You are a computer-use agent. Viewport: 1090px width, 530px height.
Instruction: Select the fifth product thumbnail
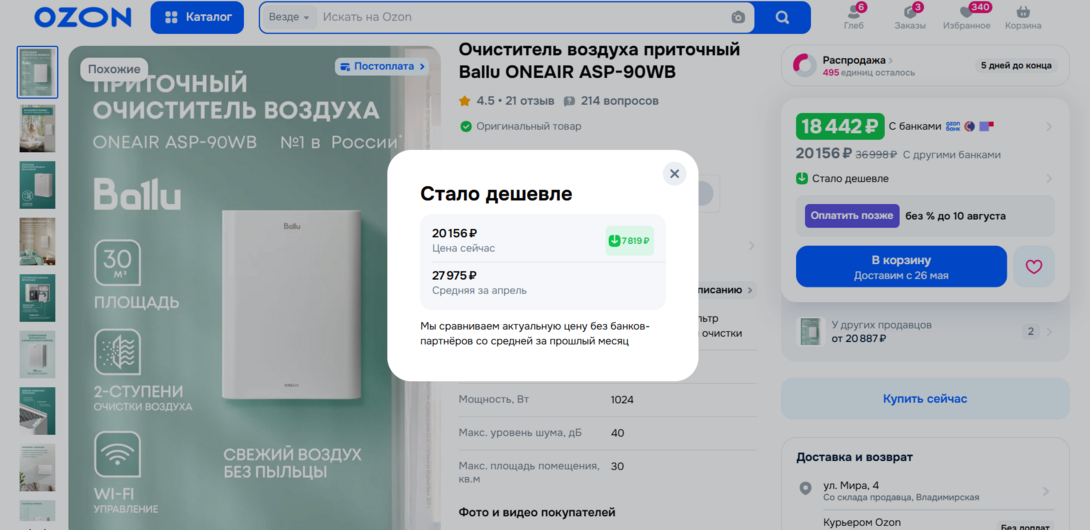pos(38,298)
